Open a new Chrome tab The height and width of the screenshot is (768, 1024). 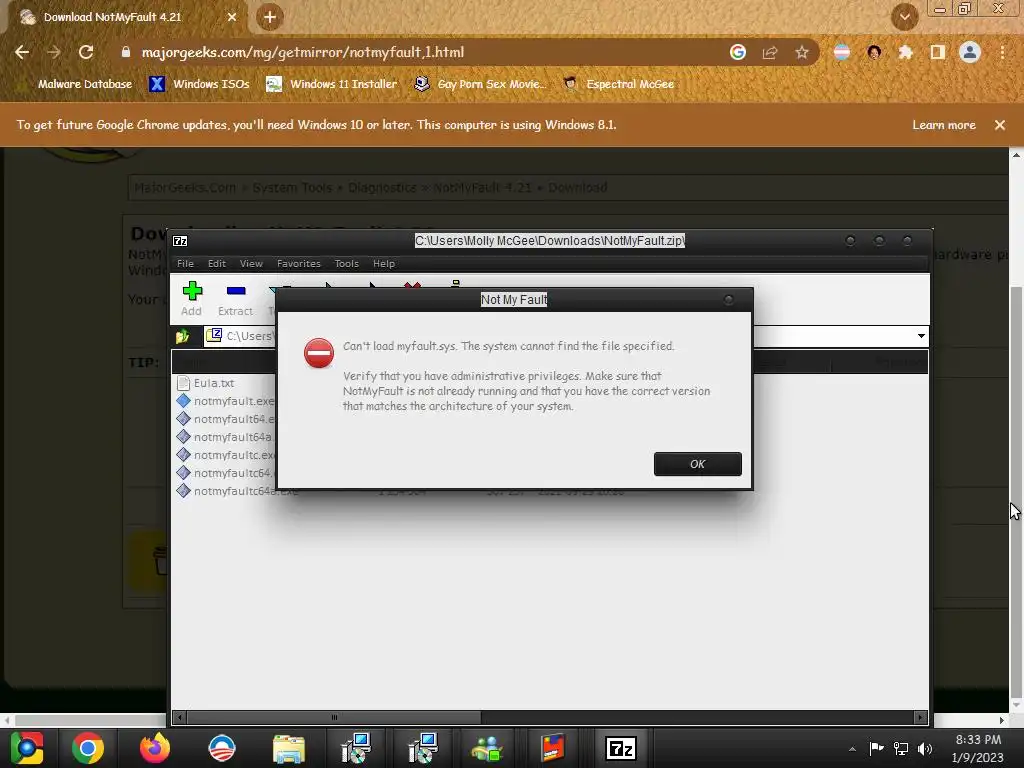pos(270,17)
